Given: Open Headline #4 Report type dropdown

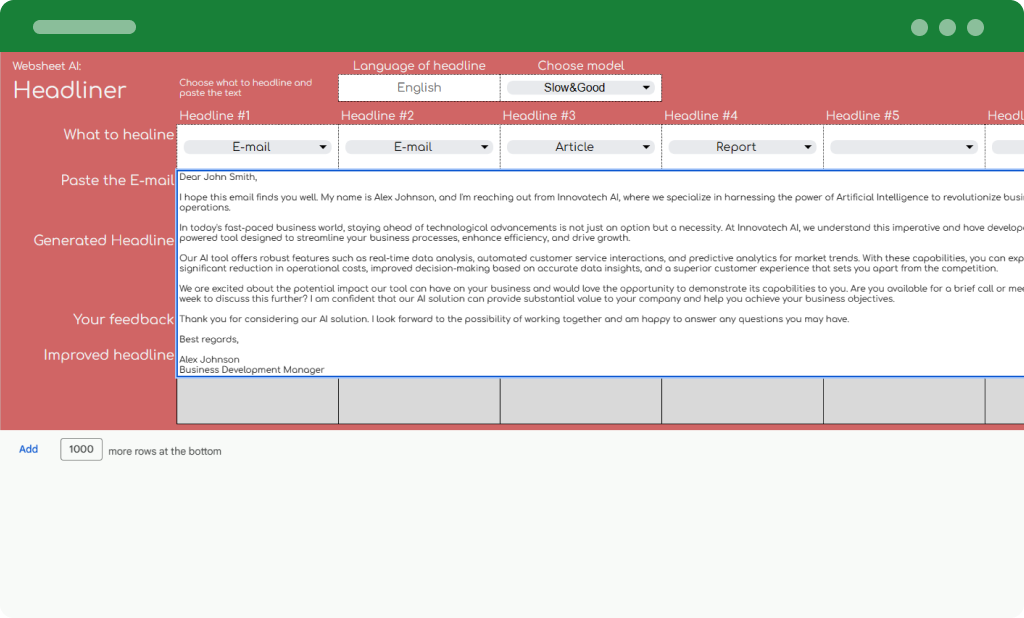Looking at the screenshot, I should tap(742, 147).
